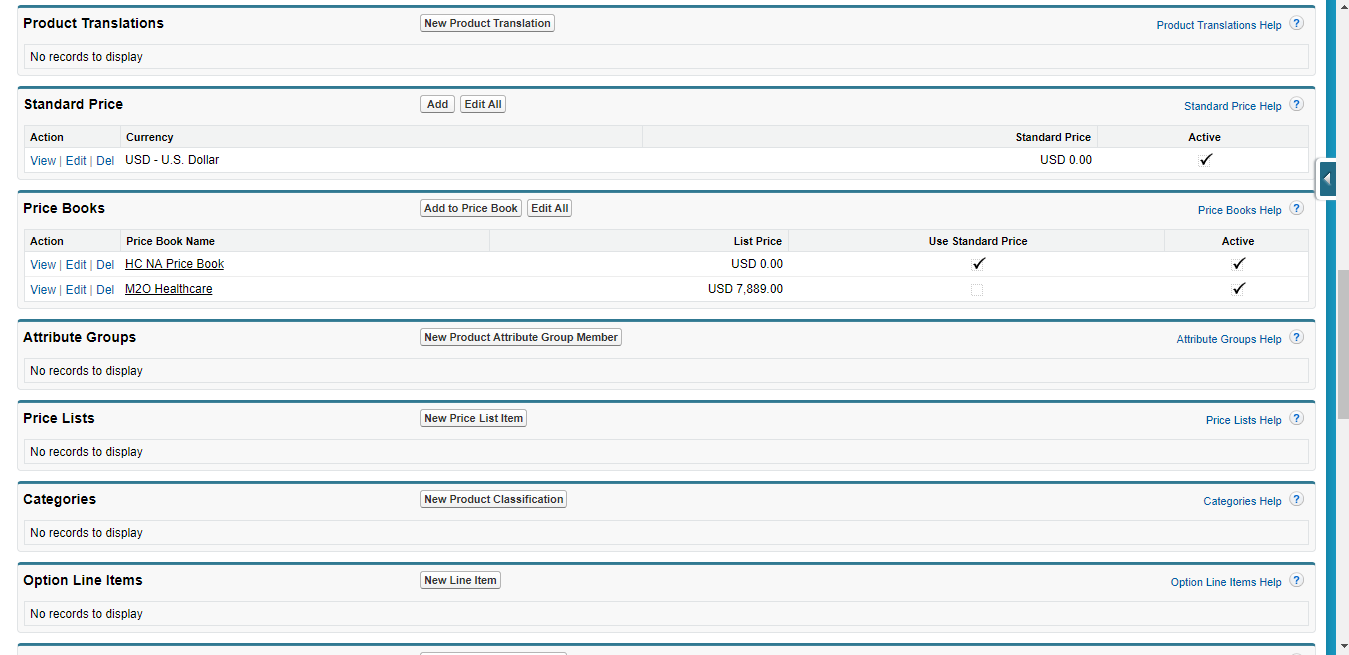
Task: View the HC NA Price Book entry
Action: (x=43, y=265)
